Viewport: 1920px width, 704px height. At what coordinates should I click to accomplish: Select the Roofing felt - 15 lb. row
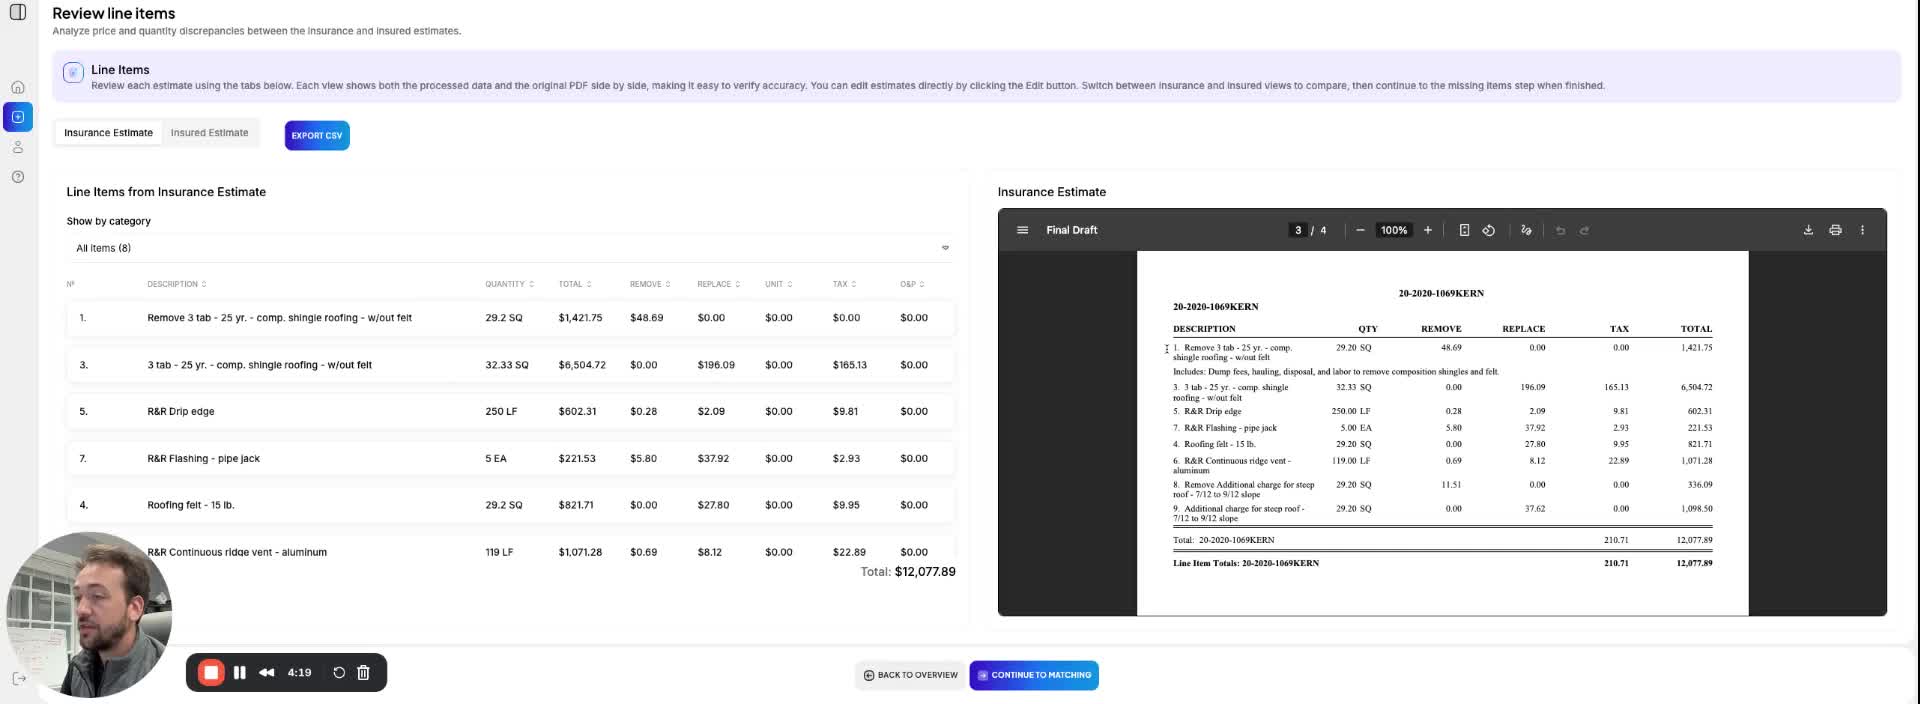(510, 505)
